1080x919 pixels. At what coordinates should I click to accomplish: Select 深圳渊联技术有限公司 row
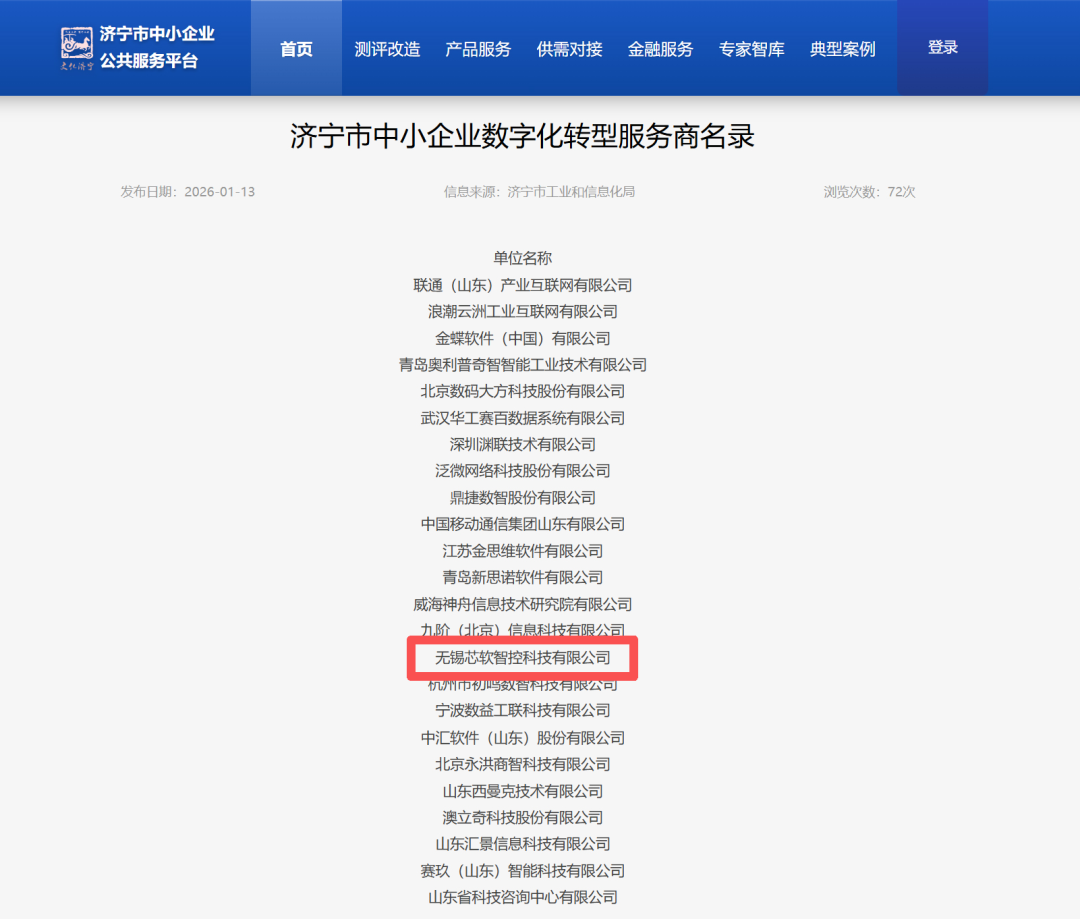coord(522,444)
